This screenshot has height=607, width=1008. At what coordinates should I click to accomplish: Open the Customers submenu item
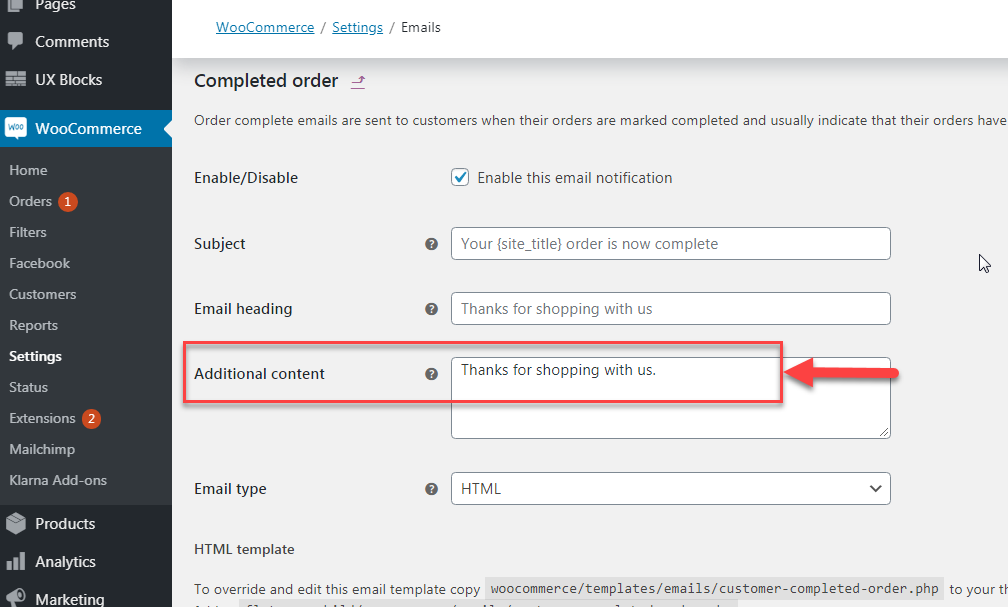coord(42,294)
